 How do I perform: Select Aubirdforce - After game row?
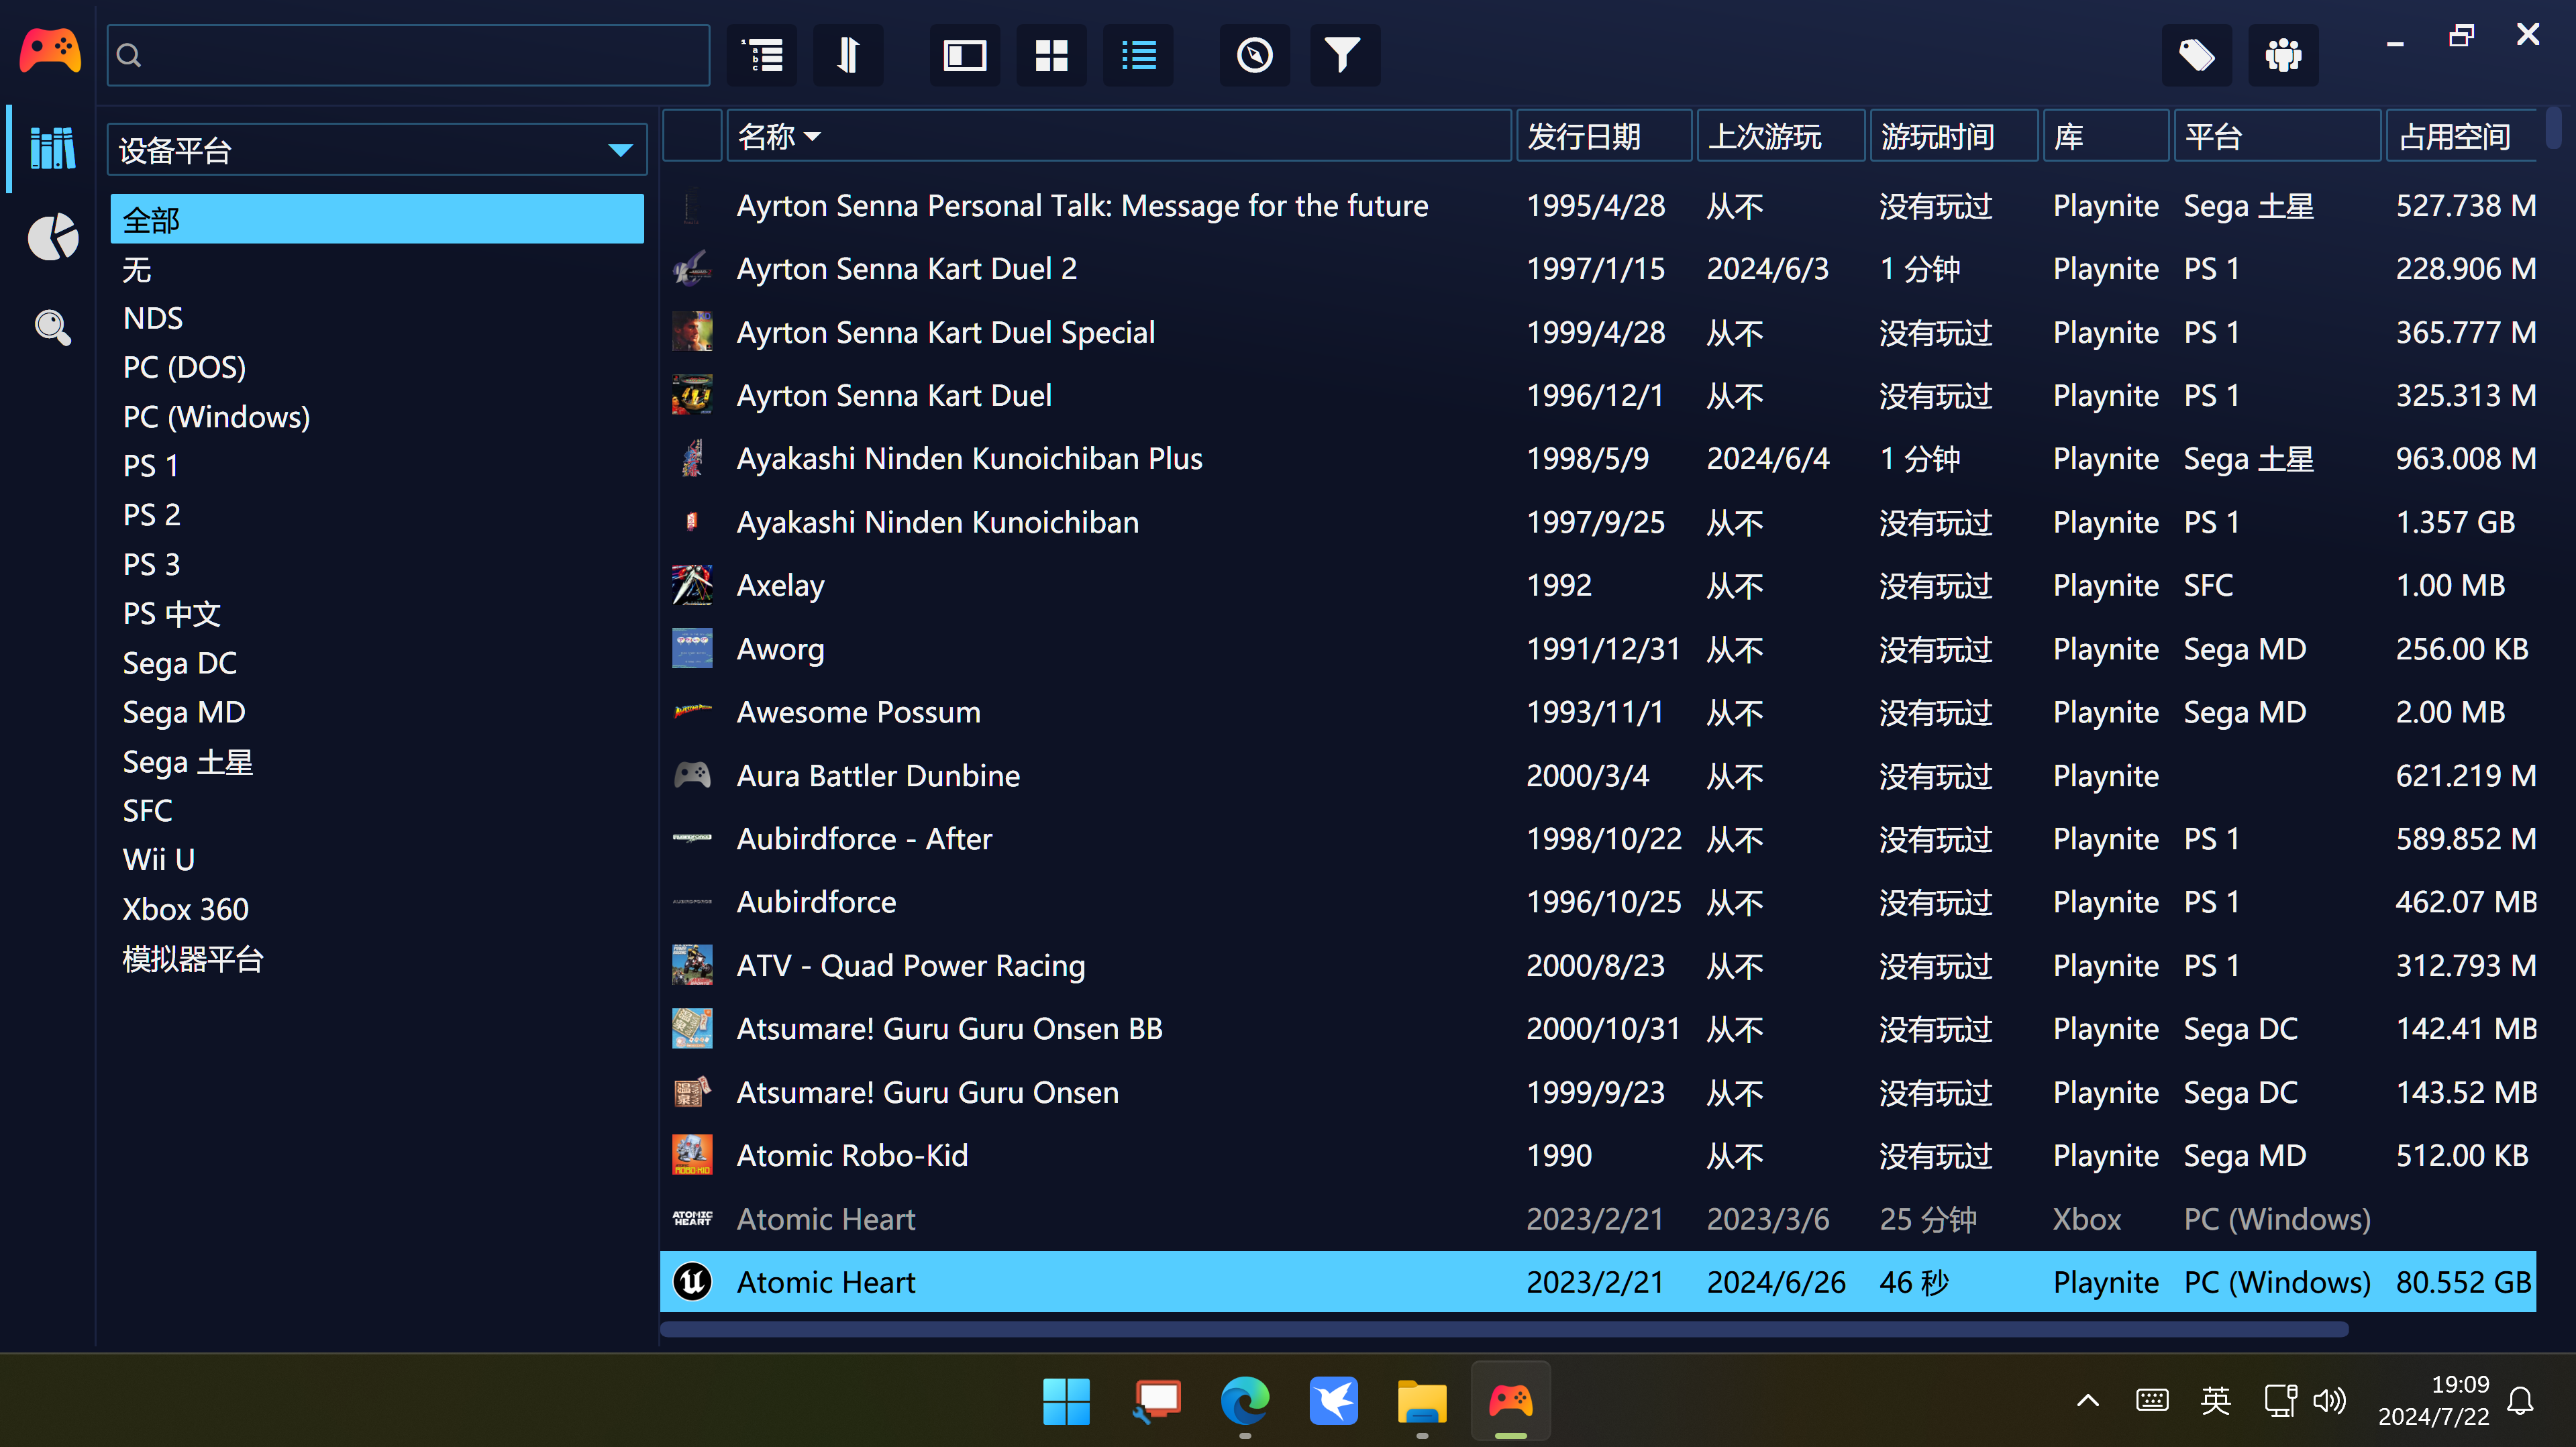pos(1598,839)
